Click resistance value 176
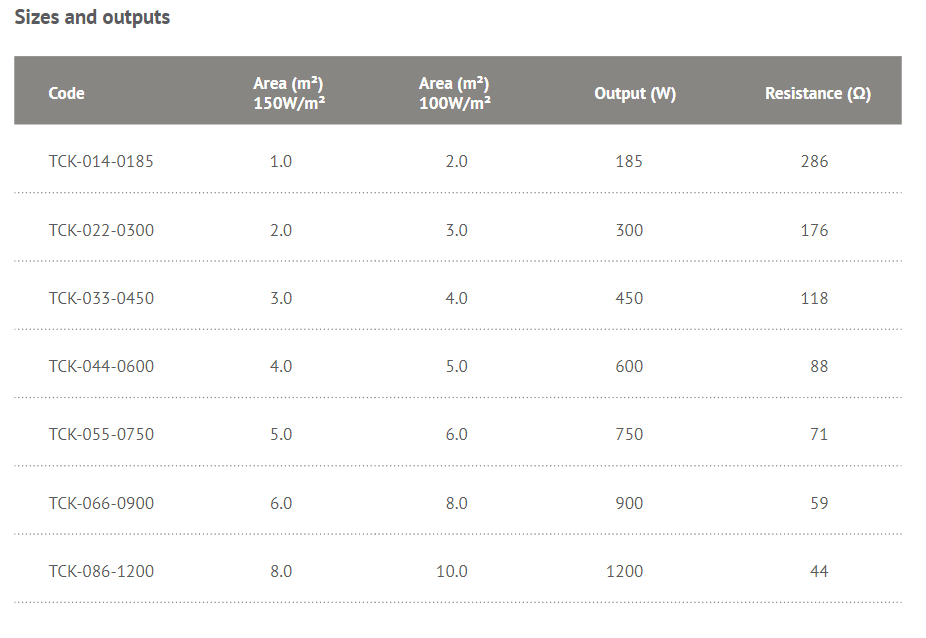 tap(814, 230)
